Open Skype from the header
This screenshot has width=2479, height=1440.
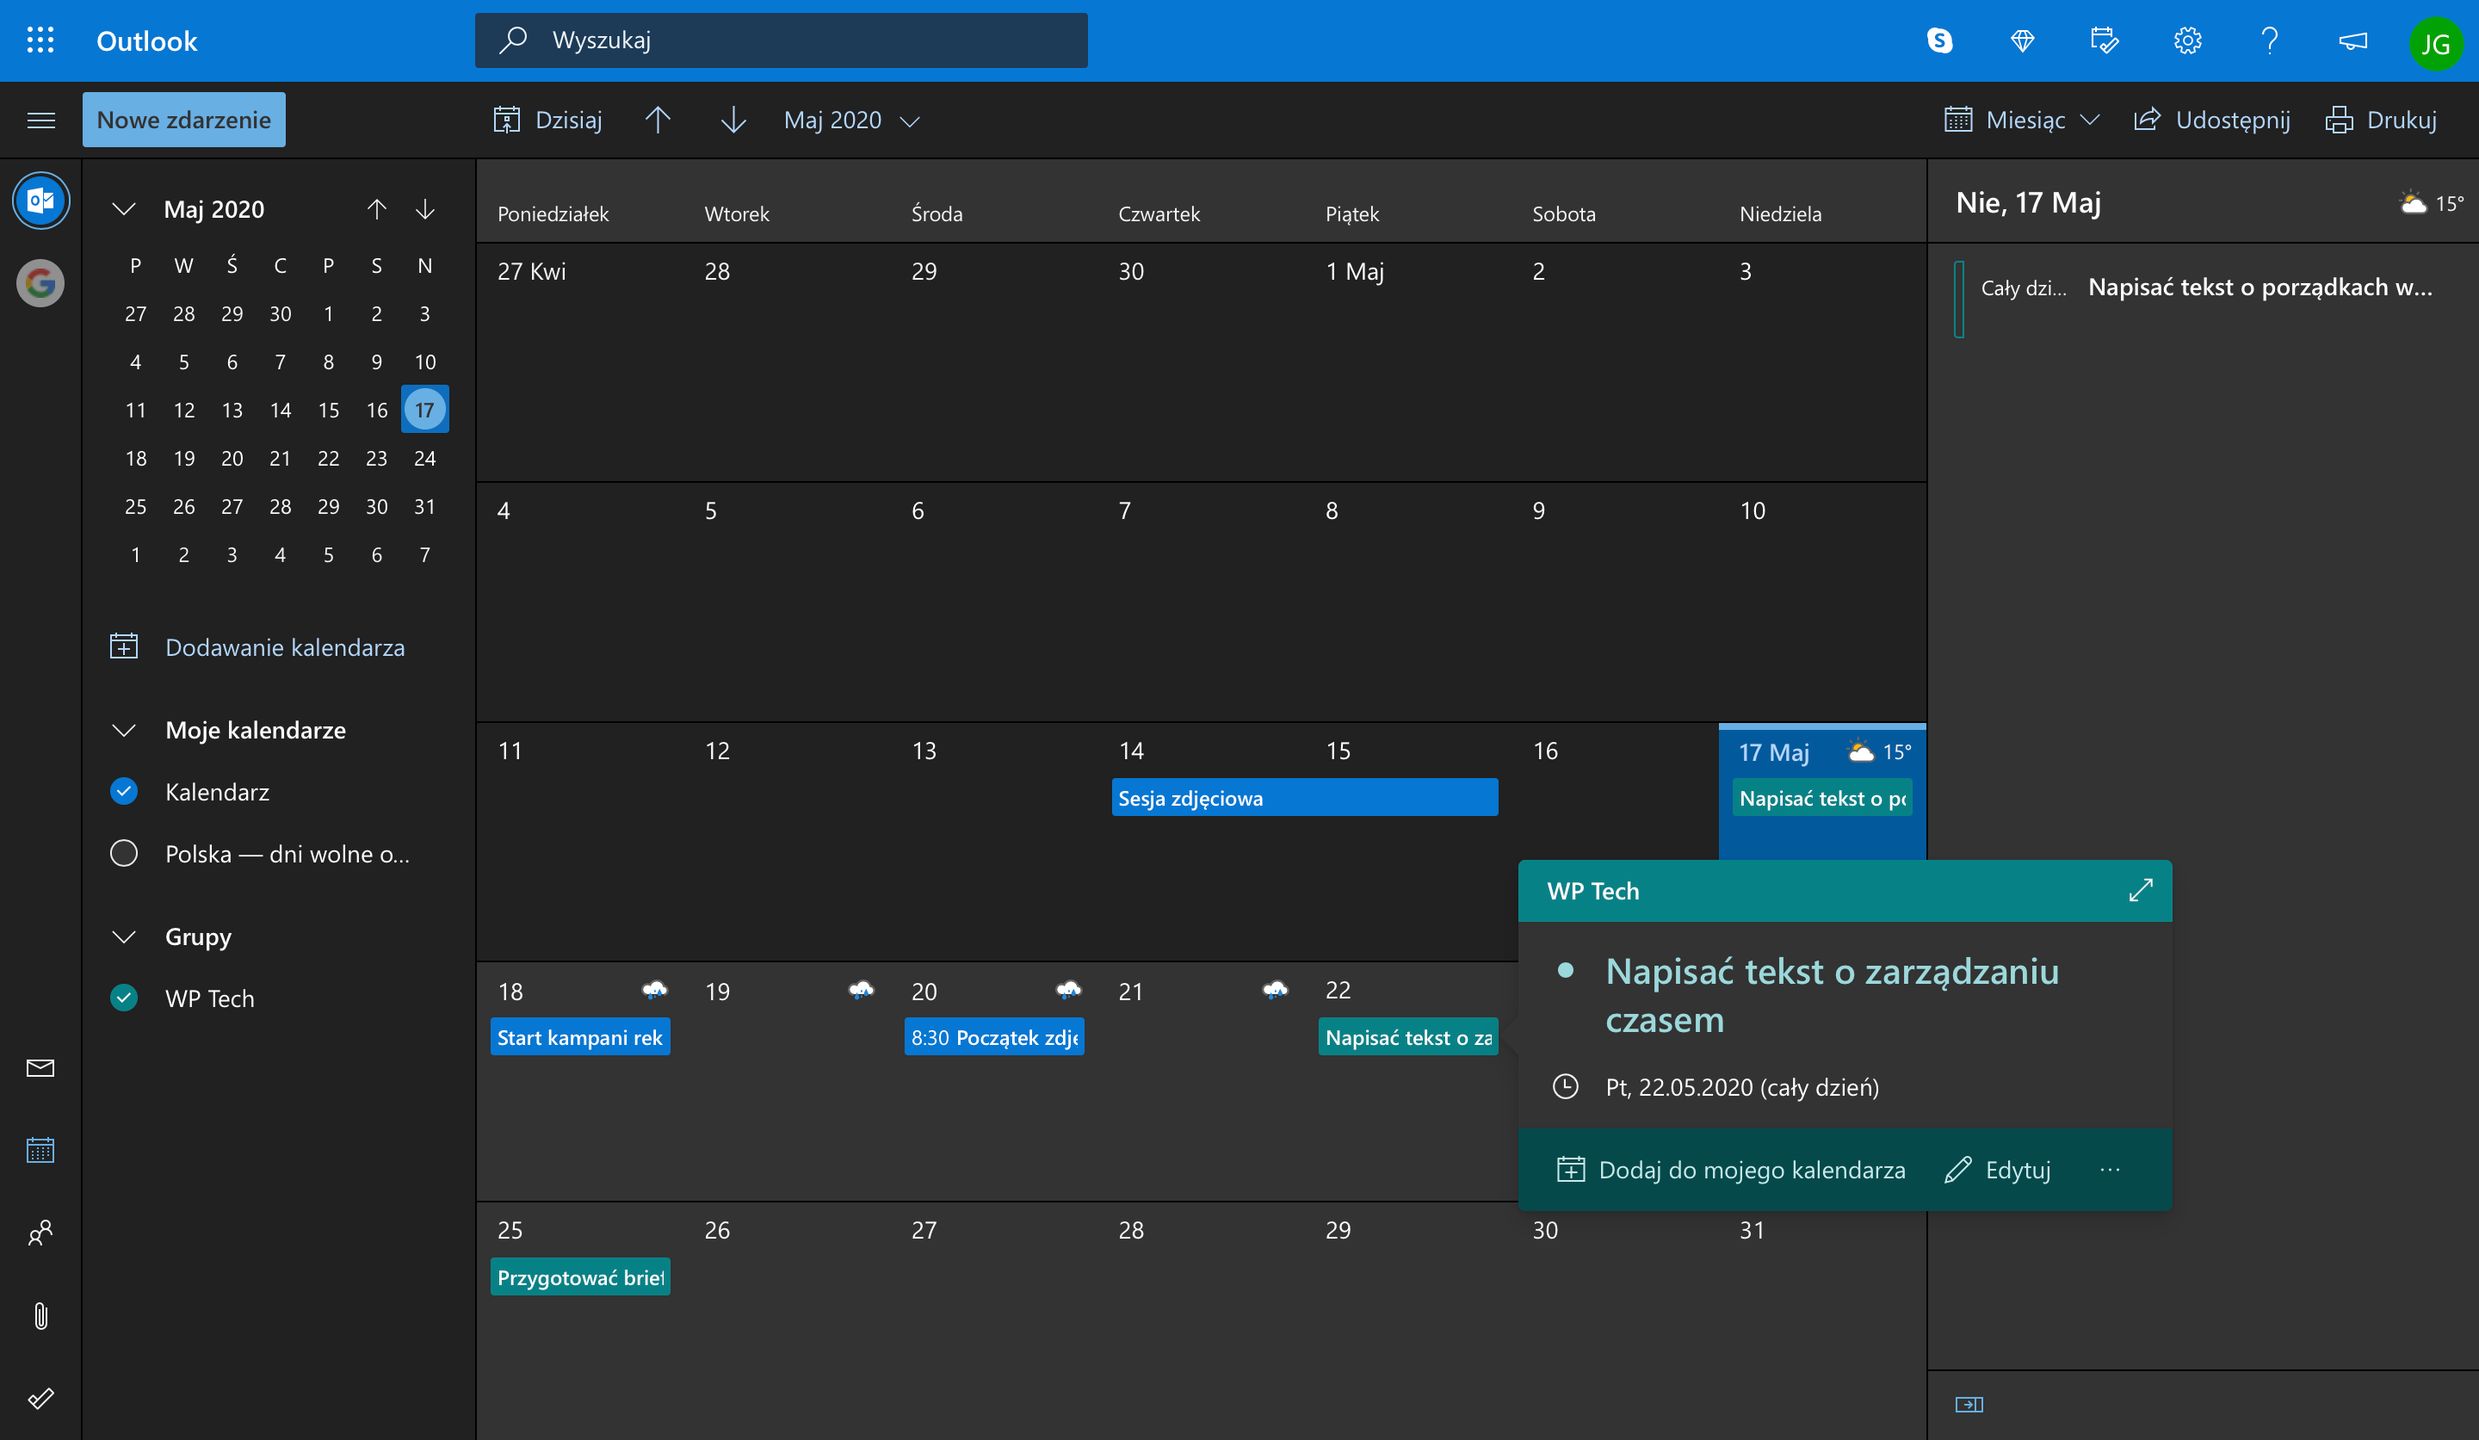point(1939,40)
